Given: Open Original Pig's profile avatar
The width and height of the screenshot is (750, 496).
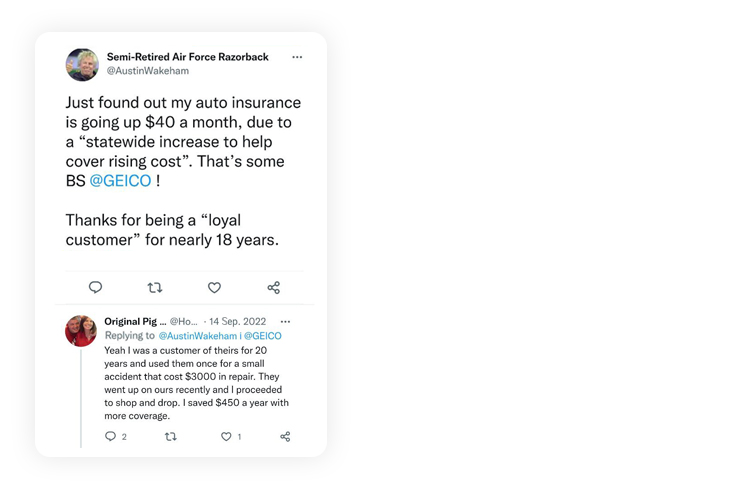Looking at the screenshot, I should (x=81, y=331).
